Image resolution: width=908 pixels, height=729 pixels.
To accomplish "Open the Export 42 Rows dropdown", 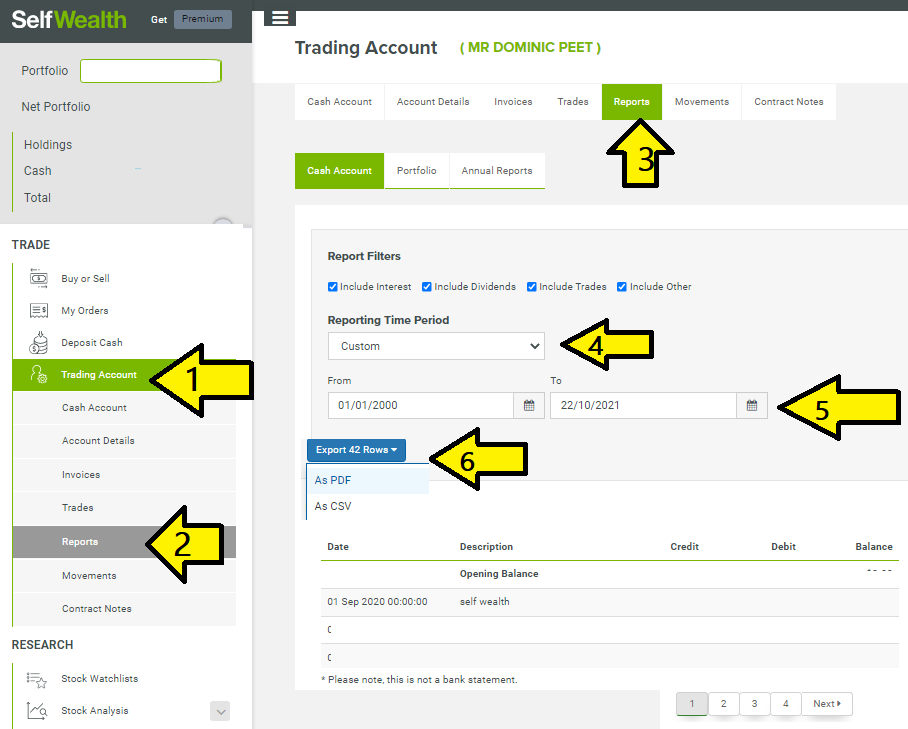I will (x=356, y=450).
